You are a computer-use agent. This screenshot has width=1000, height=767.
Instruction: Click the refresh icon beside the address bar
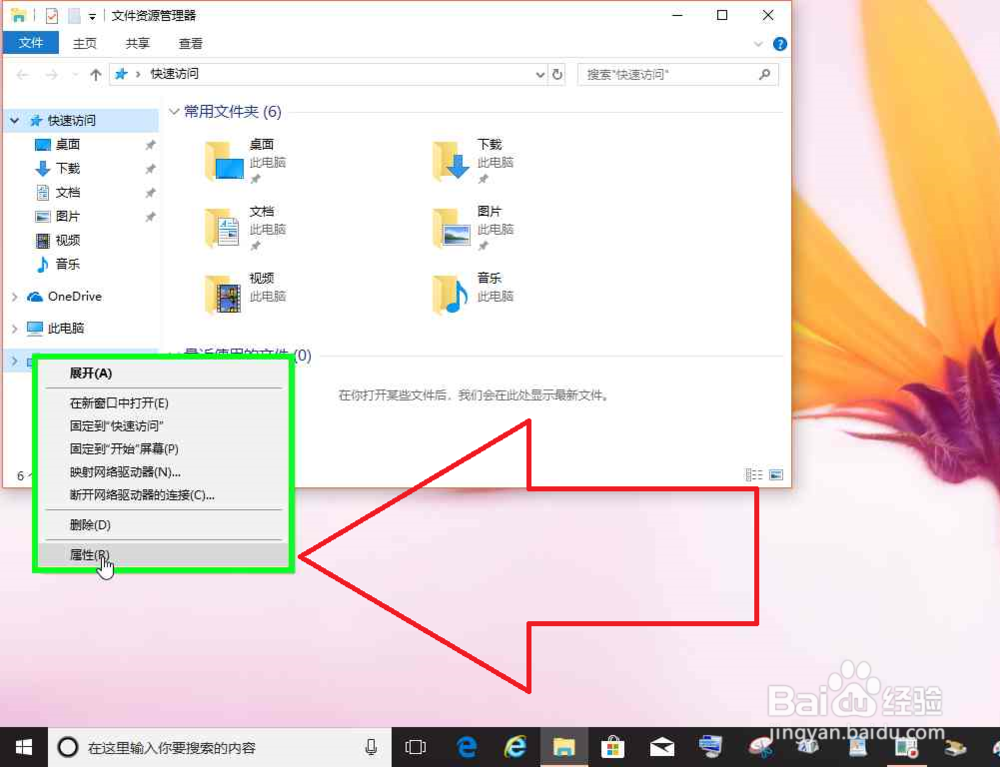pyautogui.click(x=557, y=74)
